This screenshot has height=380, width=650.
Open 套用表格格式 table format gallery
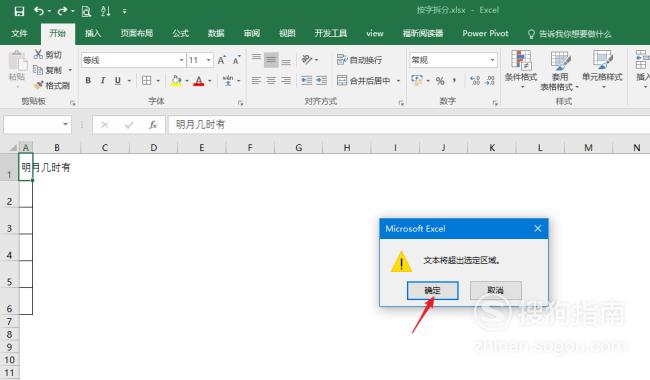click(560, 70)
